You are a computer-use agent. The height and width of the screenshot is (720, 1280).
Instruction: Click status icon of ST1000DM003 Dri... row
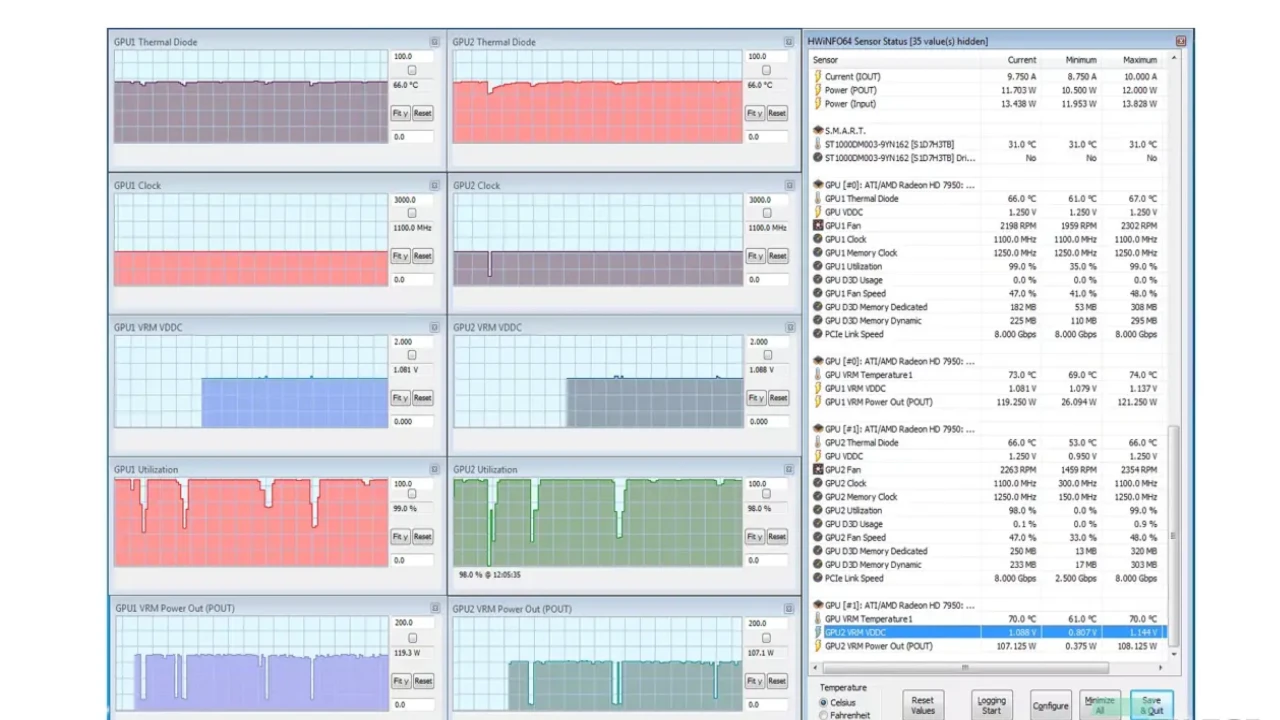click(818, 157)
